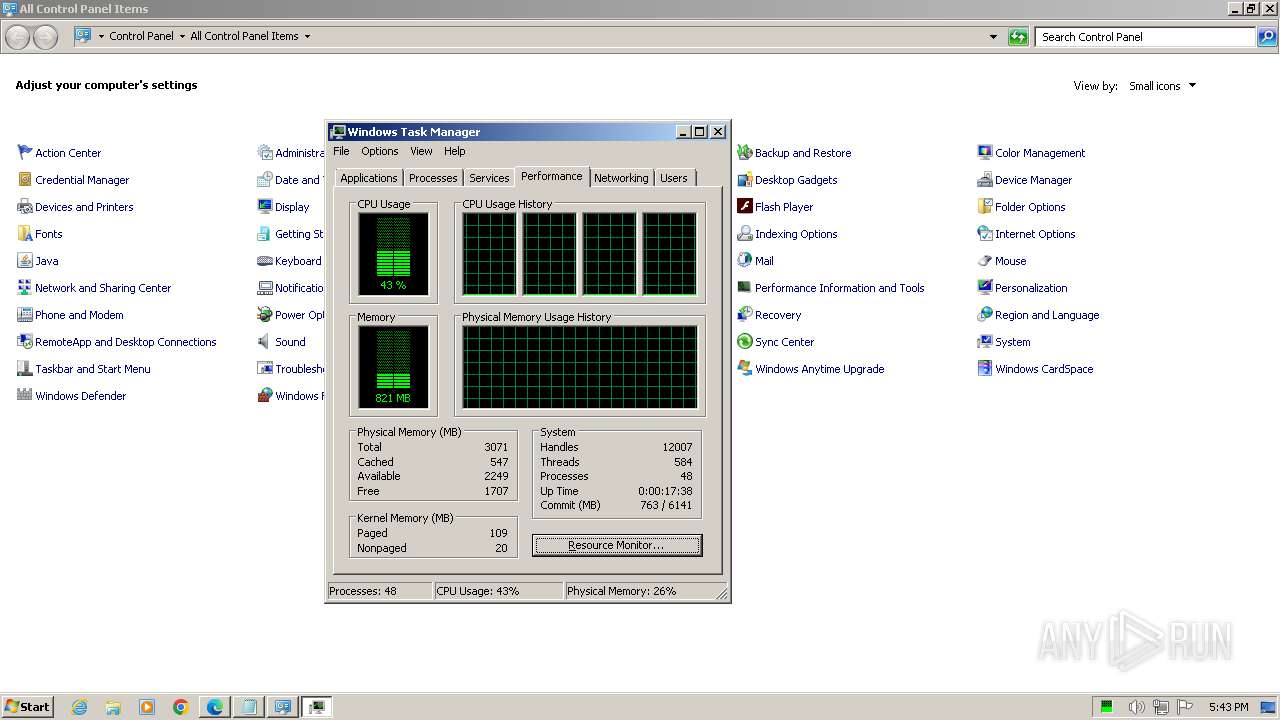Click the Resource Monitor button
The width and height of the screenshot is (1280, 720).
tap(617, 545)
